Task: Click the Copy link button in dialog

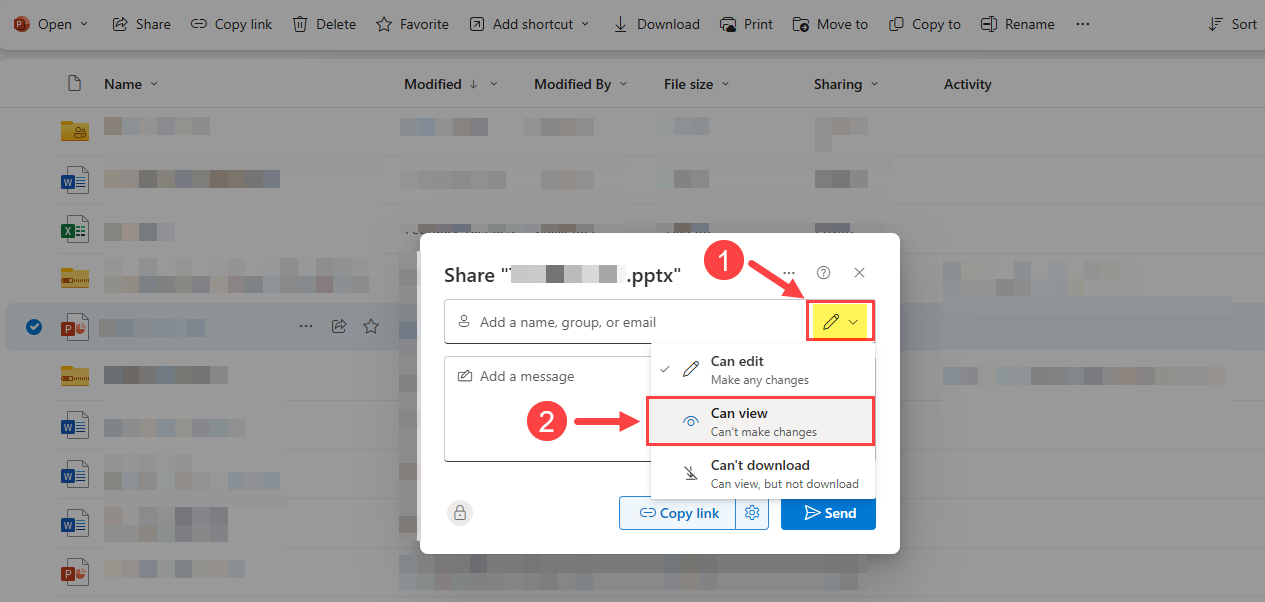Action: pos(678,513)
